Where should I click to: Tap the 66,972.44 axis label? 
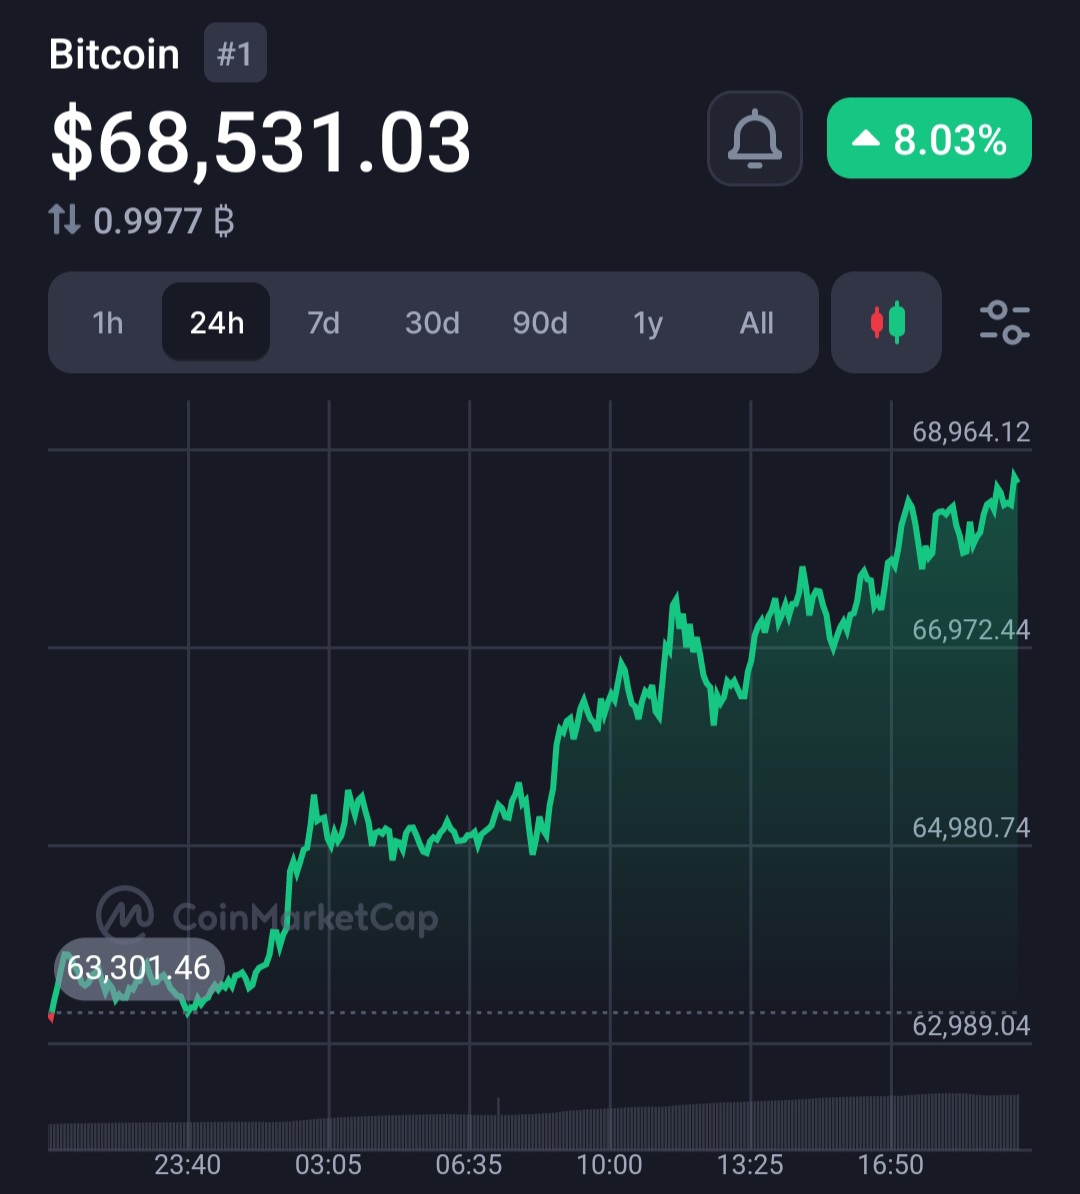[971, 630]
